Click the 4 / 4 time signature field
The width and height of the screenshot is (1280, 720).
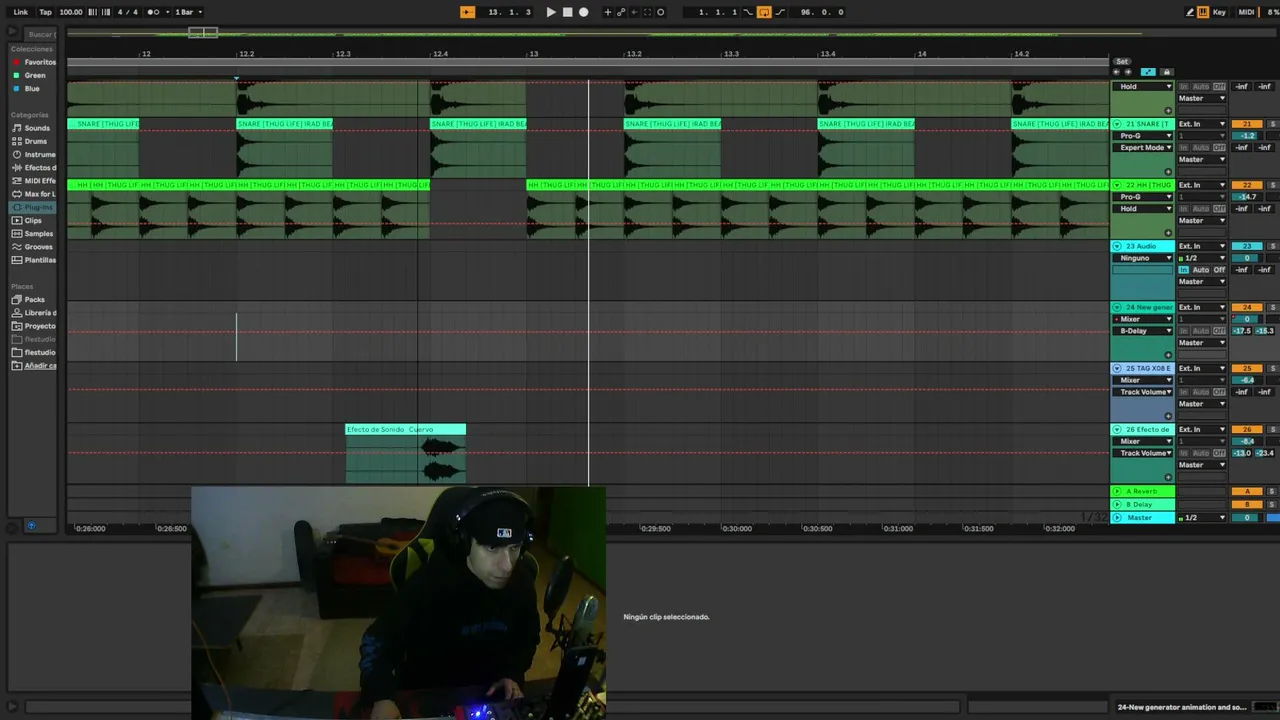pos(128,12)
